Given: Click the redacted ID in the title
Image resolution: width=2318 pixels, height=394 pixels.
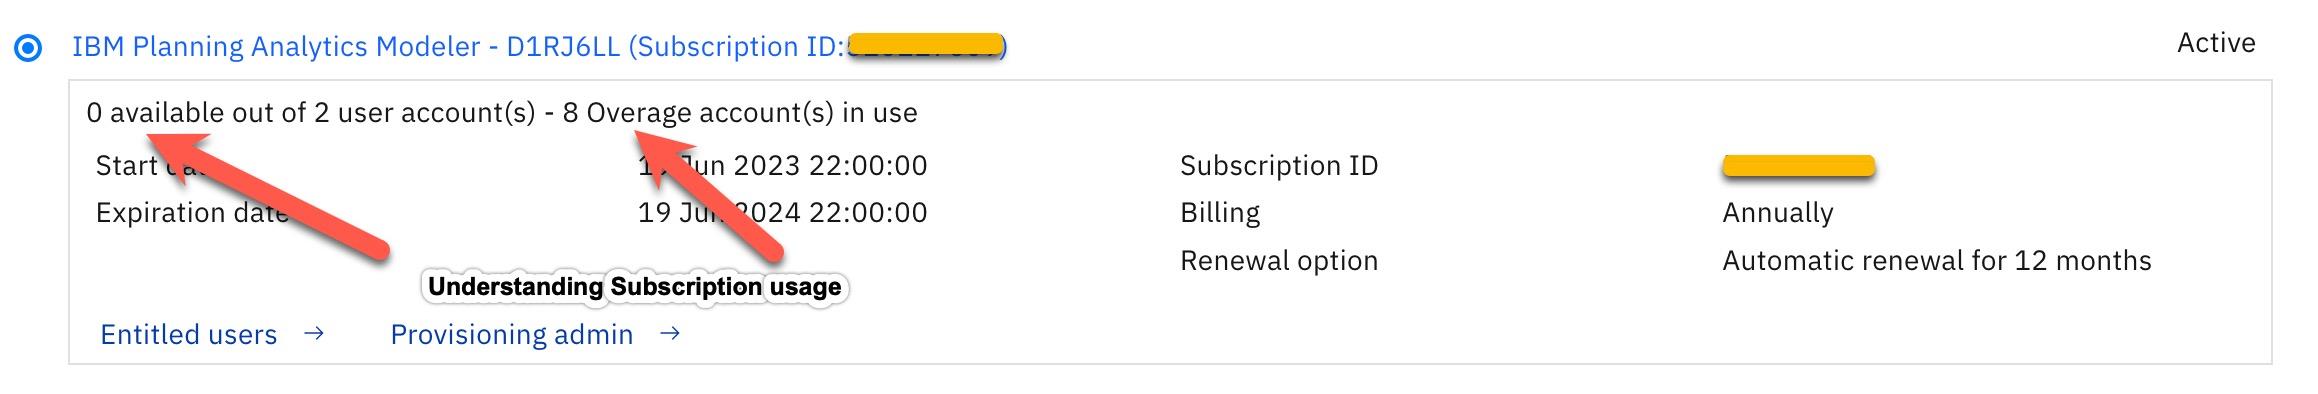Looking at the screenshot, I should (x=926, y=47).
